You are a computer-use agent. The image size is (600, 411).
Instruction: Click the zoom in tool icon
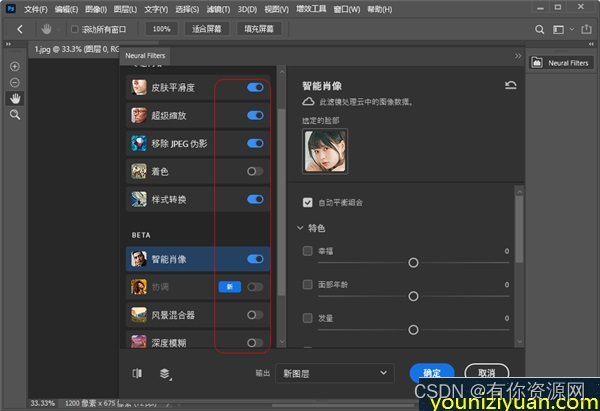coord(15,67)
